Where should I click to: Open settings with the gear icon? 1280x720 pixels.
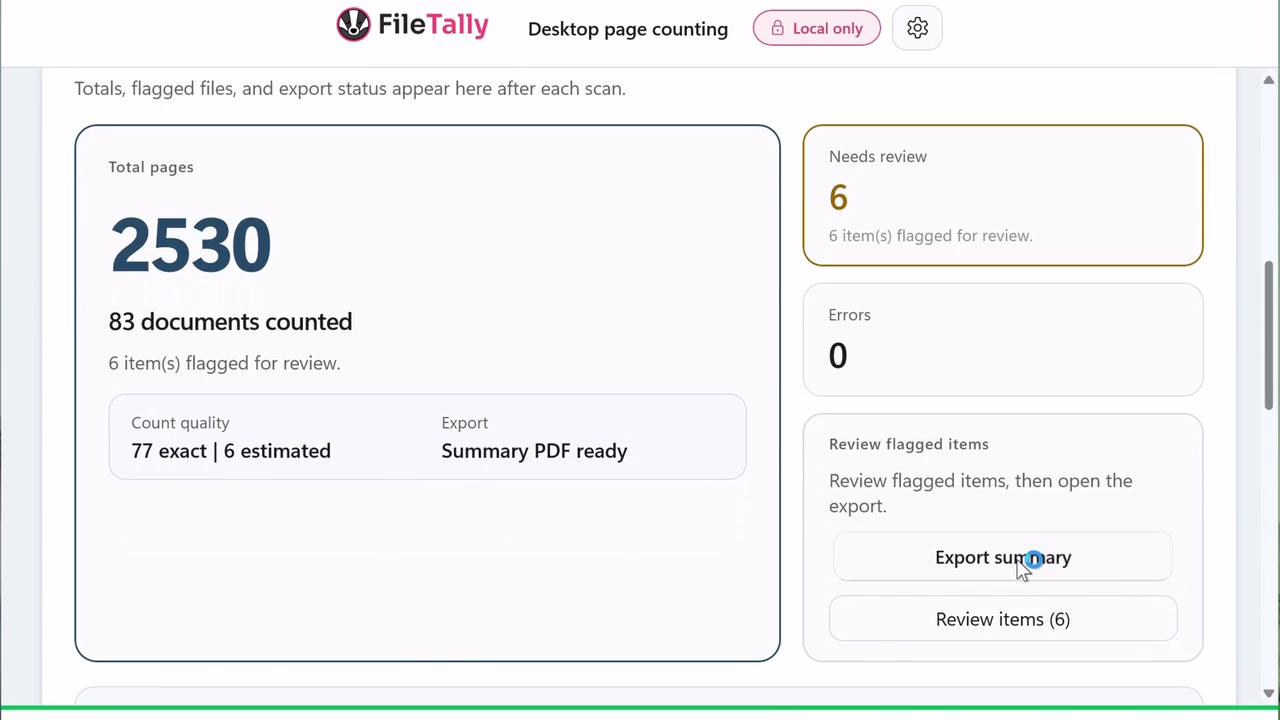917,28
